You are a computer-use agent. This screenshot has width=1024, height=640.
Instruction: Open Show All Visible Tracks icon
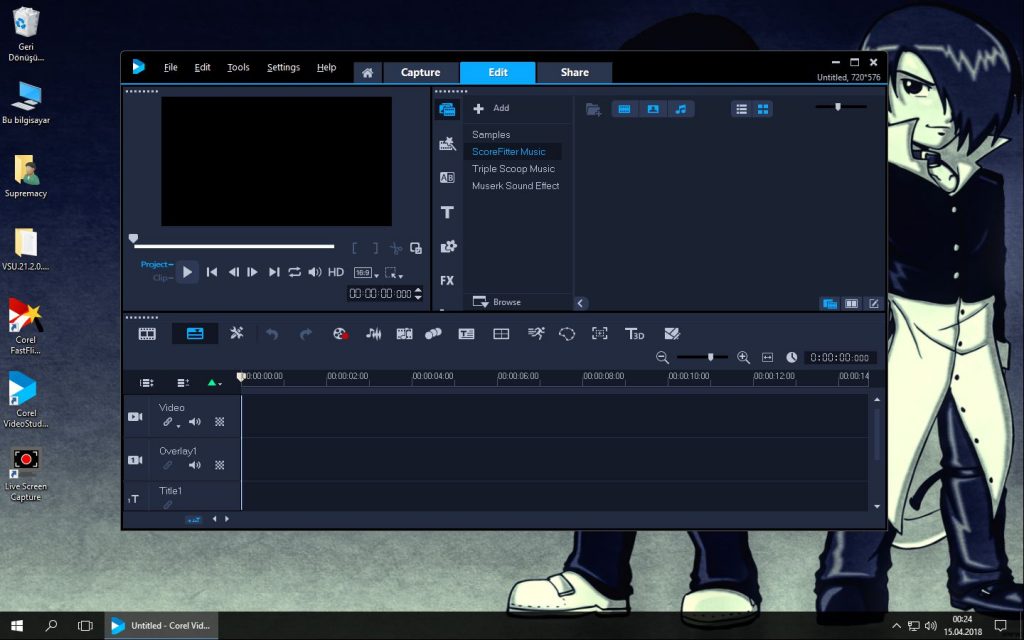(x=146, y=383)
